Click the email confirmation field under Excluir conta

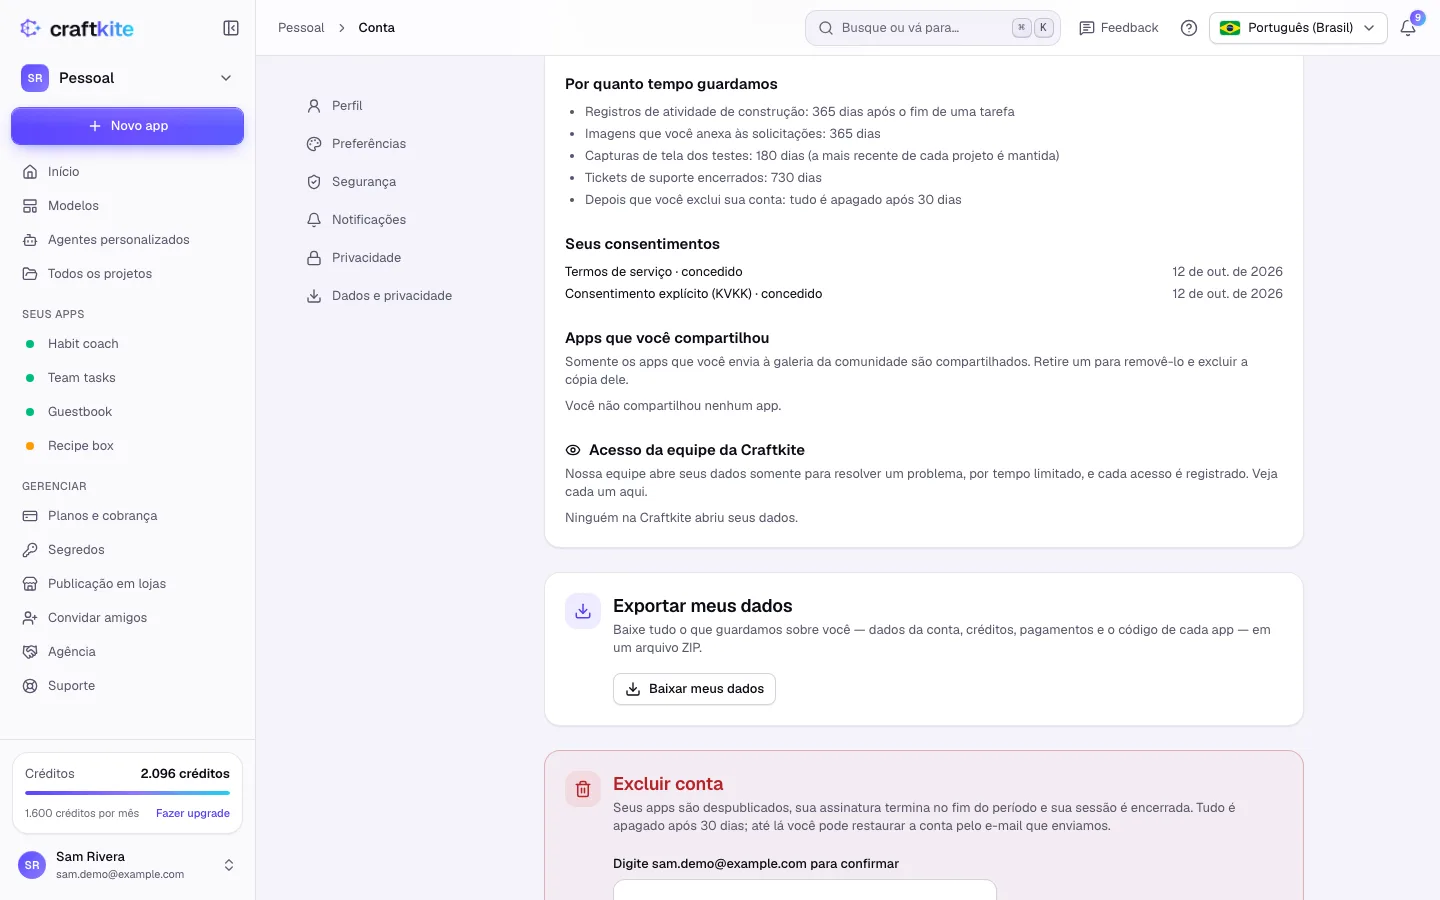[x=805, y=890]
